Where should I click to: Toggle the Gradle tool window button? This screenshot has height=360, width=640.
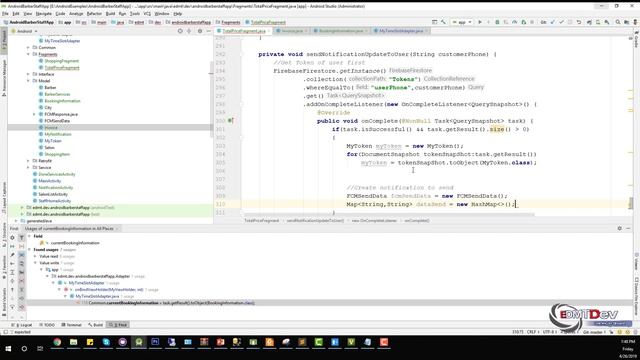[x=636, y=39]
